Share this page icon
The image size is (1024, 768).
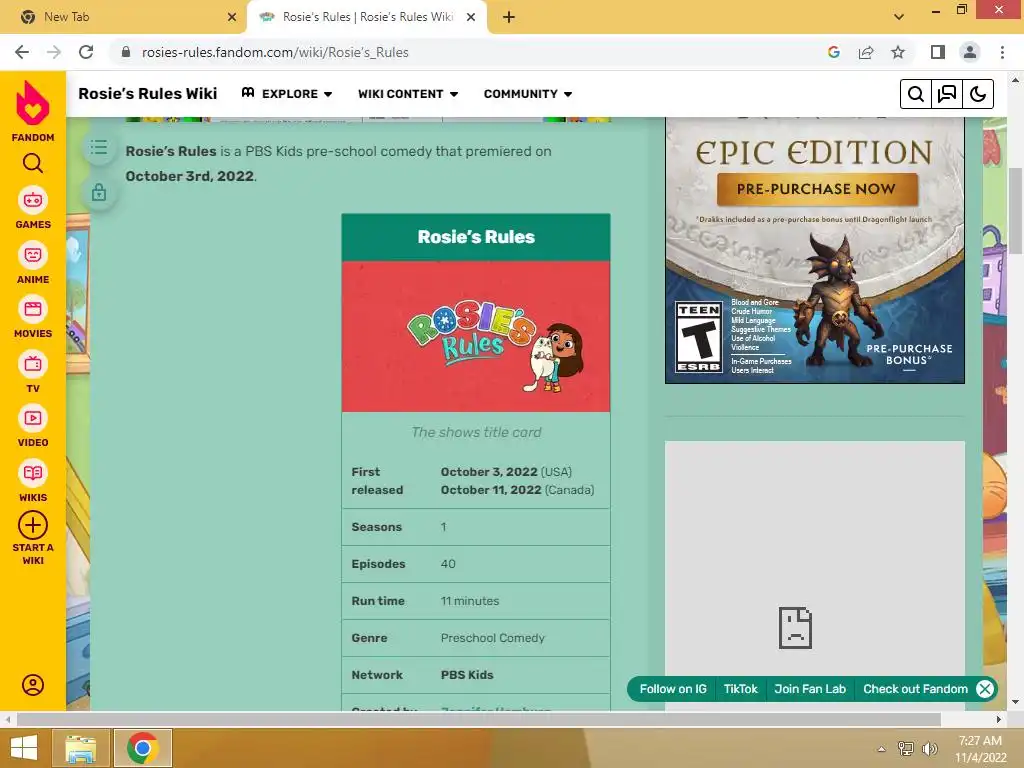(866, 52)
